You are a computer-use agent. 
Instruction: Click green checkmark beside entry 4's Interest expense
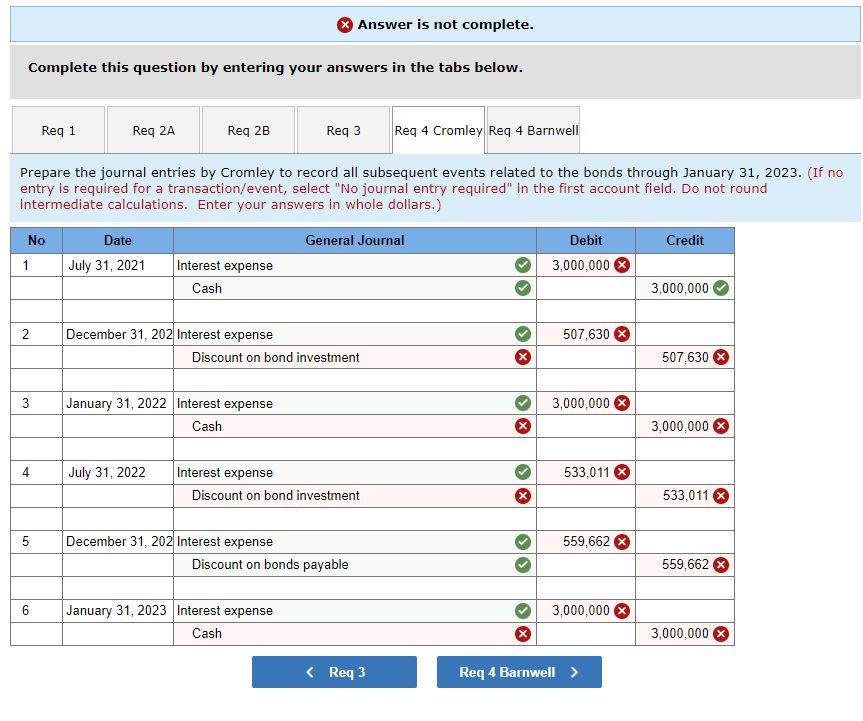pos(520,472)
